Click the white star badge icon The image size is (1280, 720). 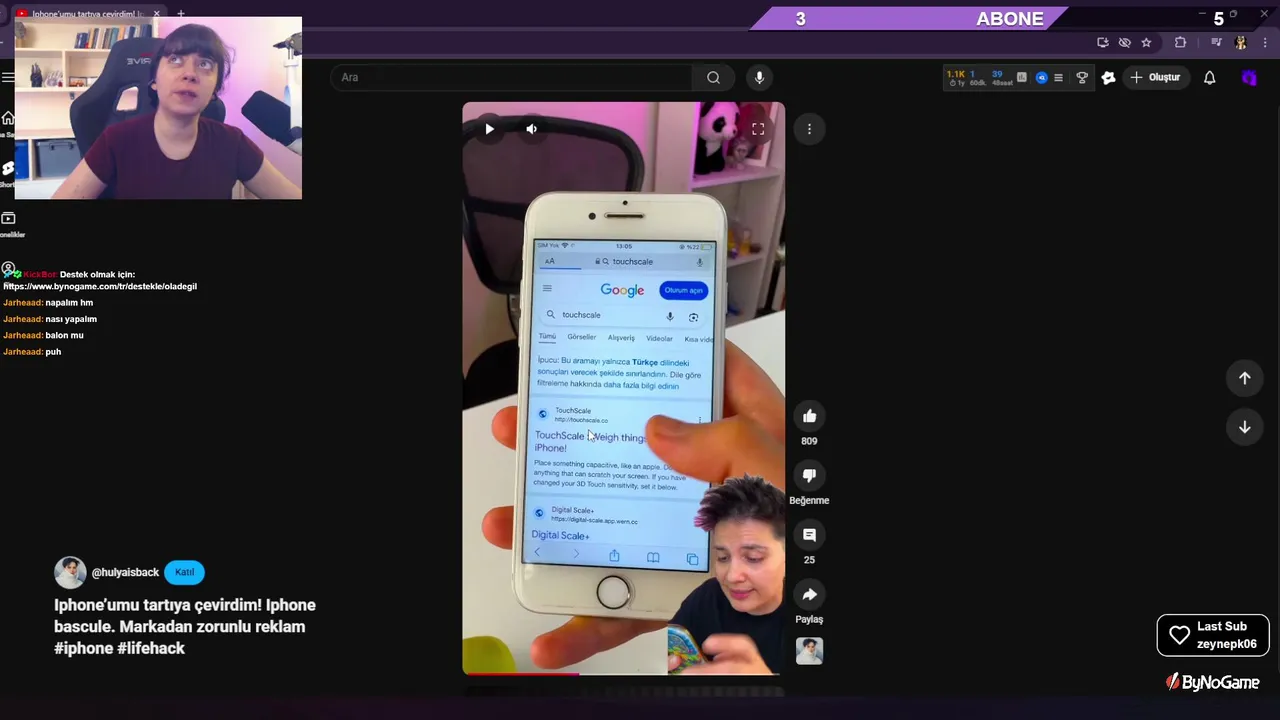(x=1108, y=77)
